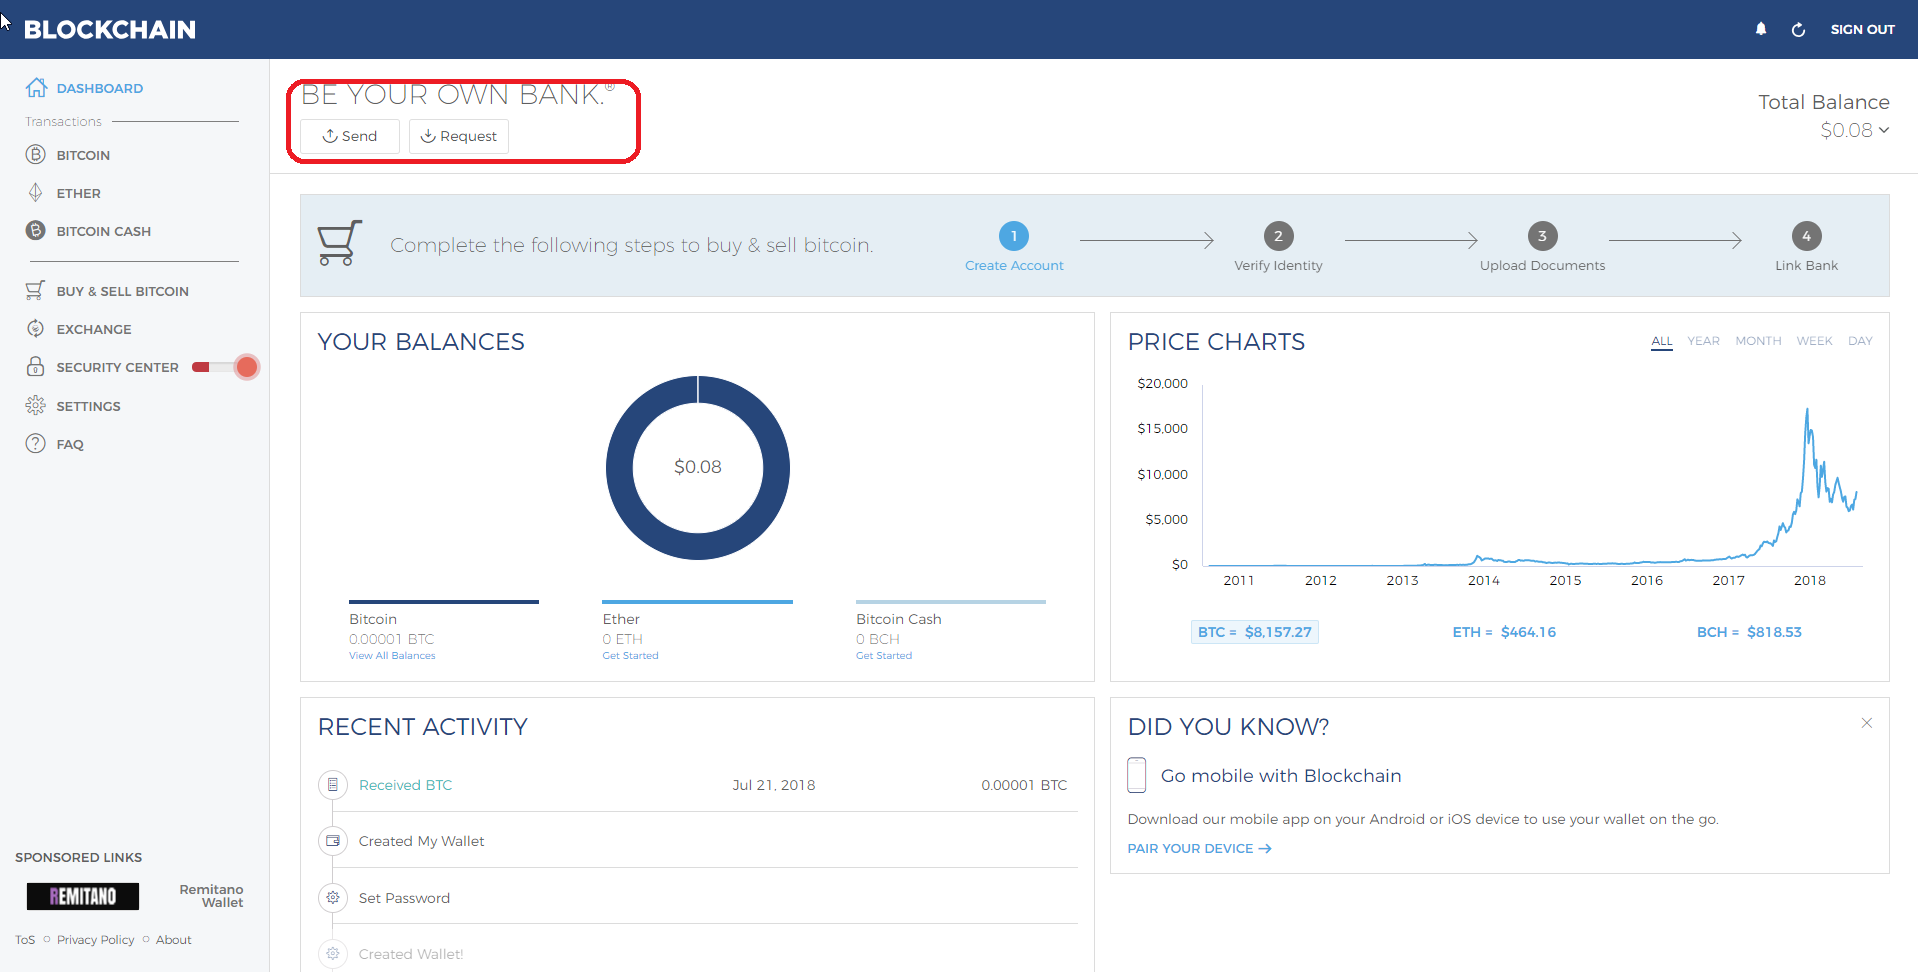The height and width of the screenshot is (972, 1918).
Task: Click the large cart icon in steps banner
Action: pyautogui.click(x=340, y=243)
